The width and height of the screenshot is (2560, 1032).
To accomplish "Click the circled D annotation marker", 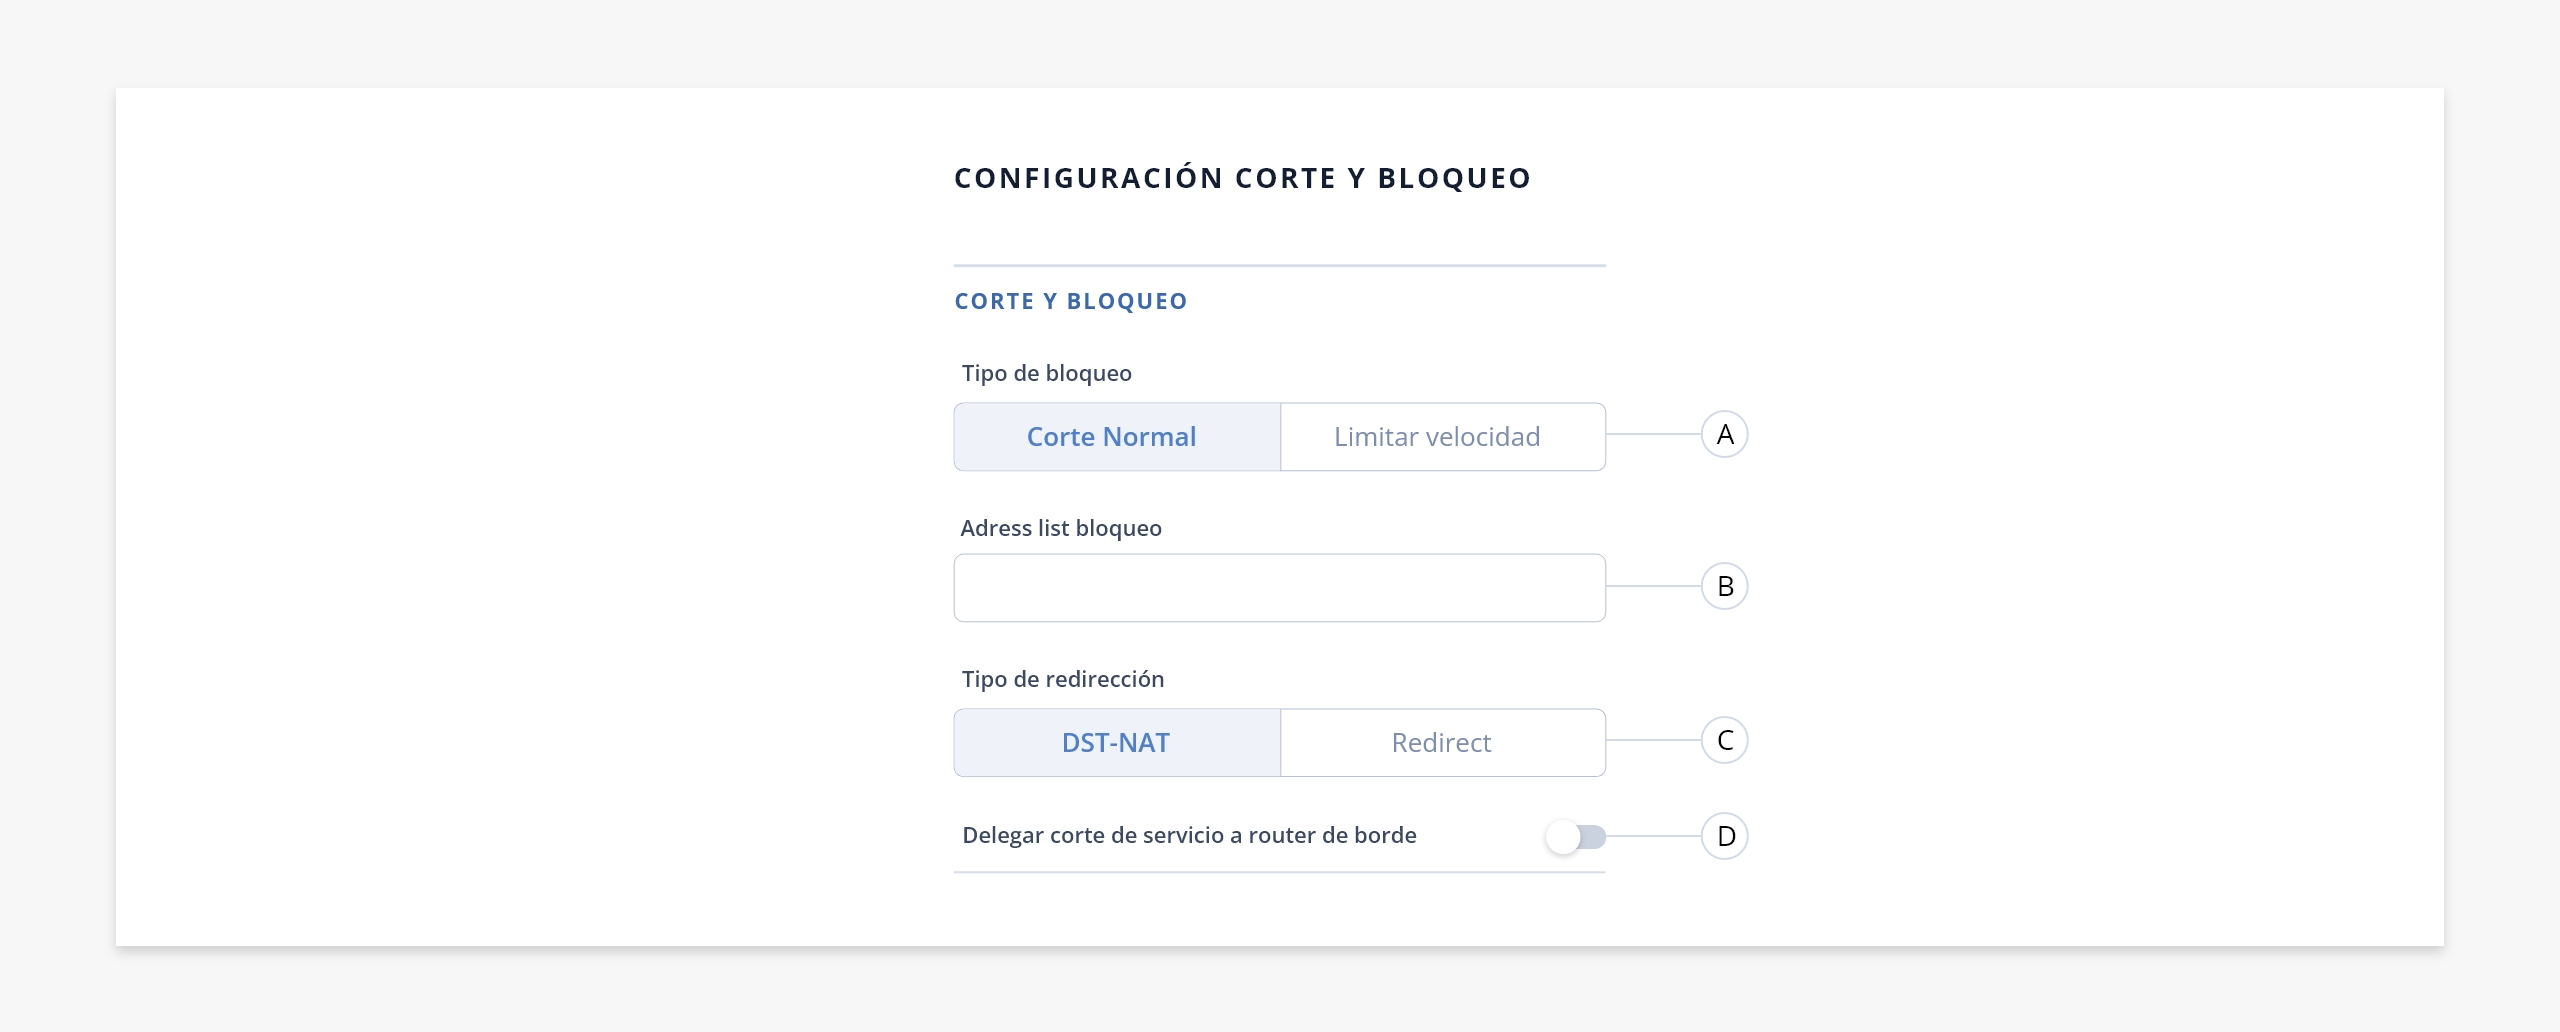I will point(1725,836).
